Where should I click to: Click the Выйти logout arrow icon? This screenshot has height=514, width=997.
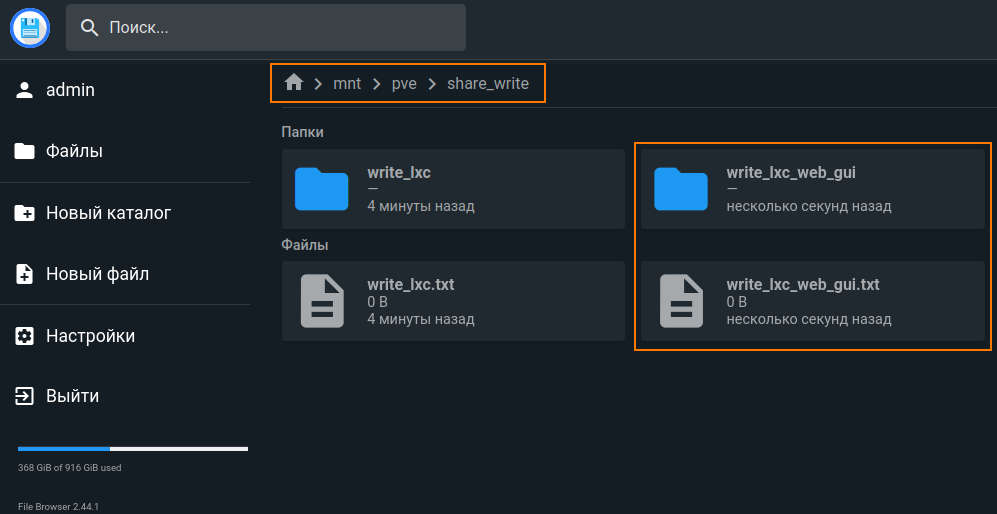(25, 396)
